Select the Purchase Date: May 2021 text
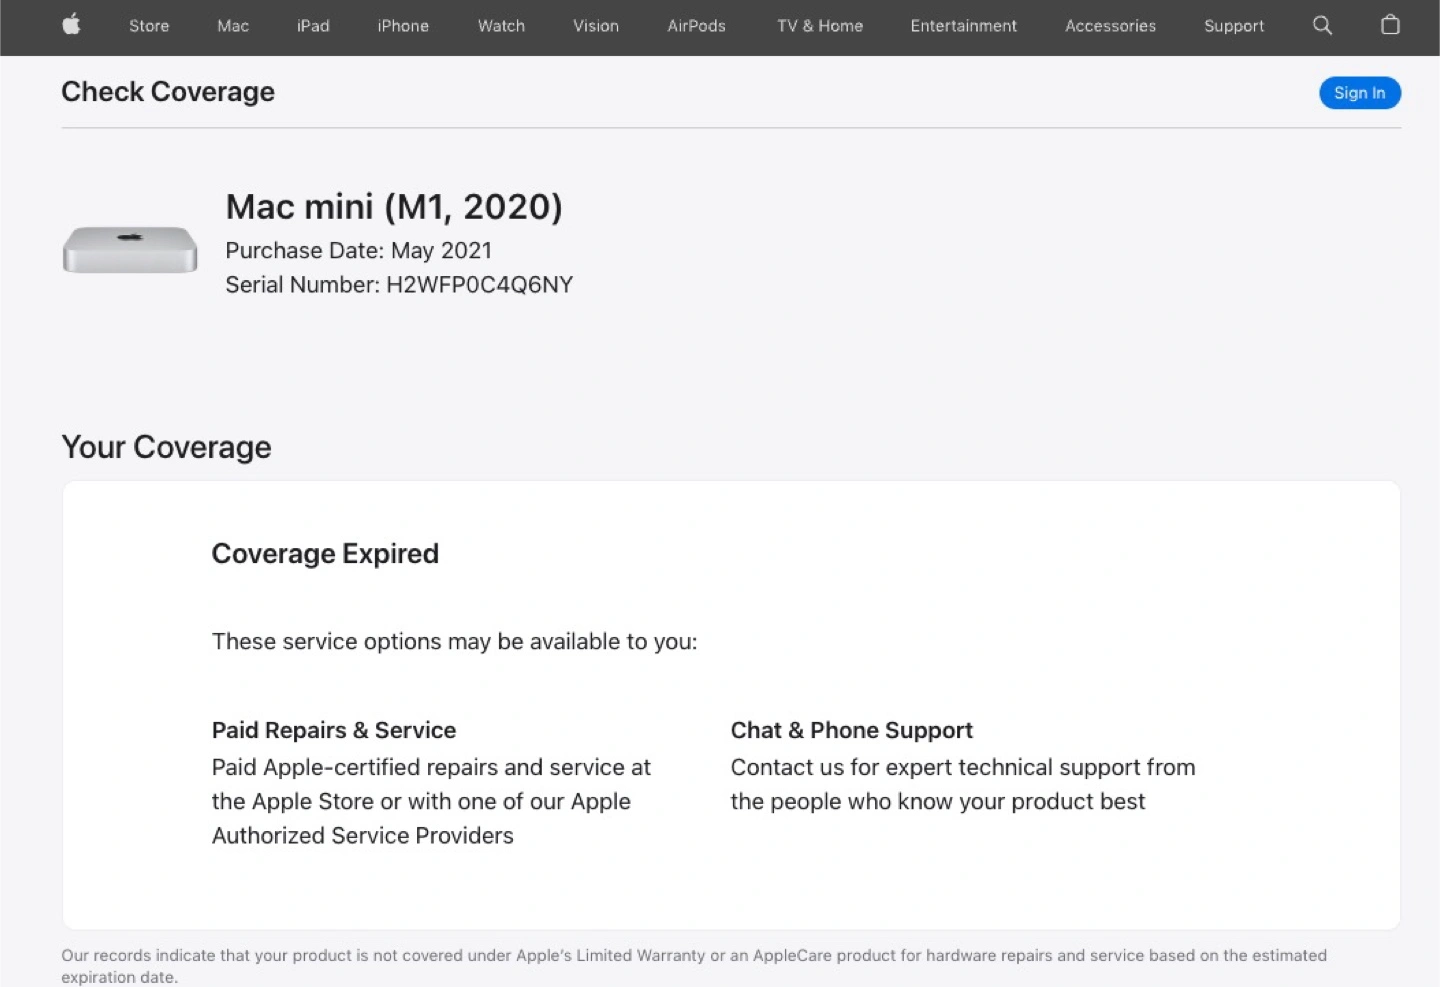 [358, 250]
